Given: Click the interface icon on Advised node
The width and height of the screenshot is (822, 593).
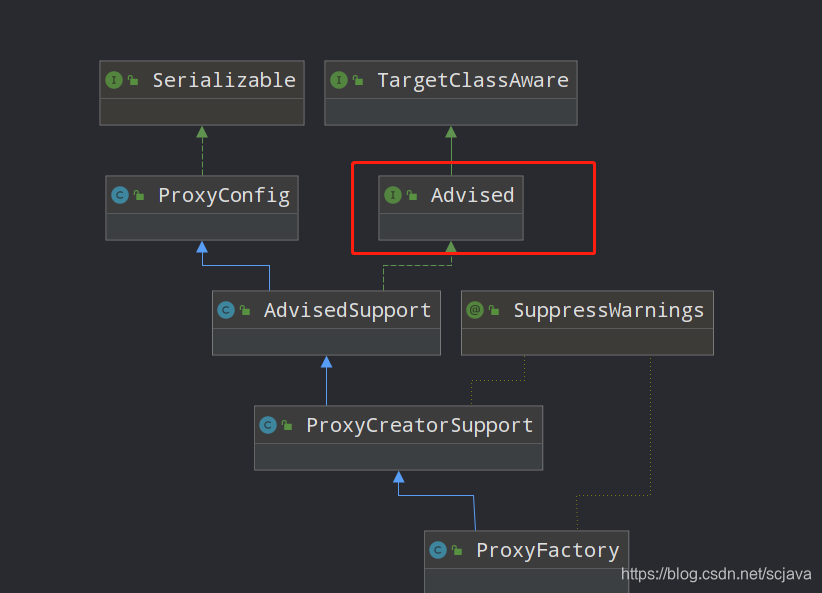Looking at the screenshot, I should pos(393,195).
